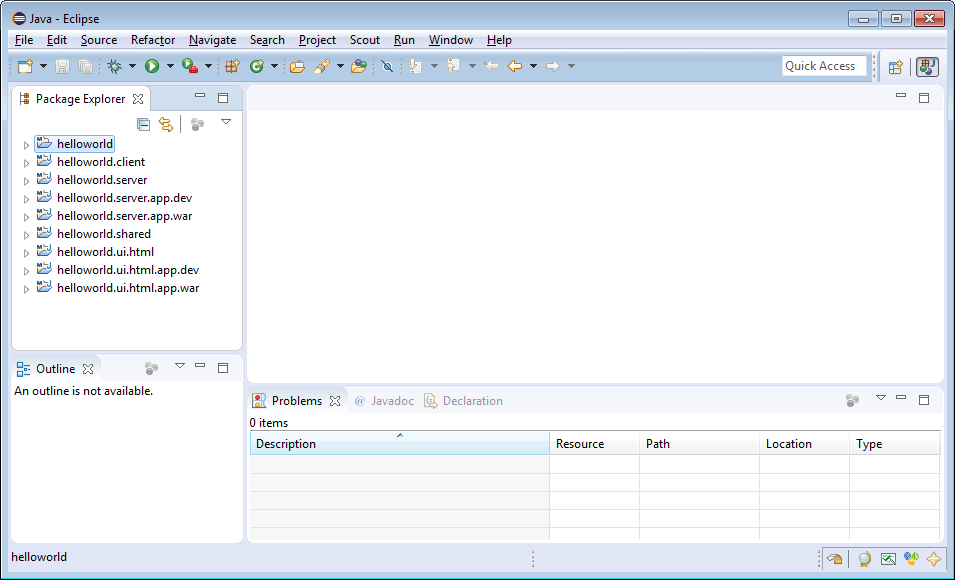
Task: Navigate back with the yellow left arrow
Action: click(515, 66)
